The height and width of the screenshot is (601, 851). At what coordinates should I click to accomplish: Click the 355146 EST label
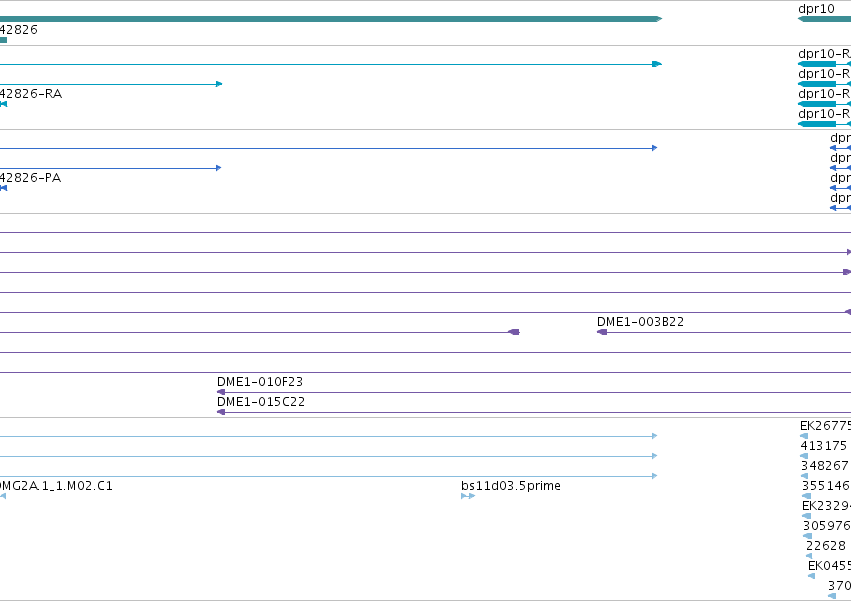click(827, 486)
